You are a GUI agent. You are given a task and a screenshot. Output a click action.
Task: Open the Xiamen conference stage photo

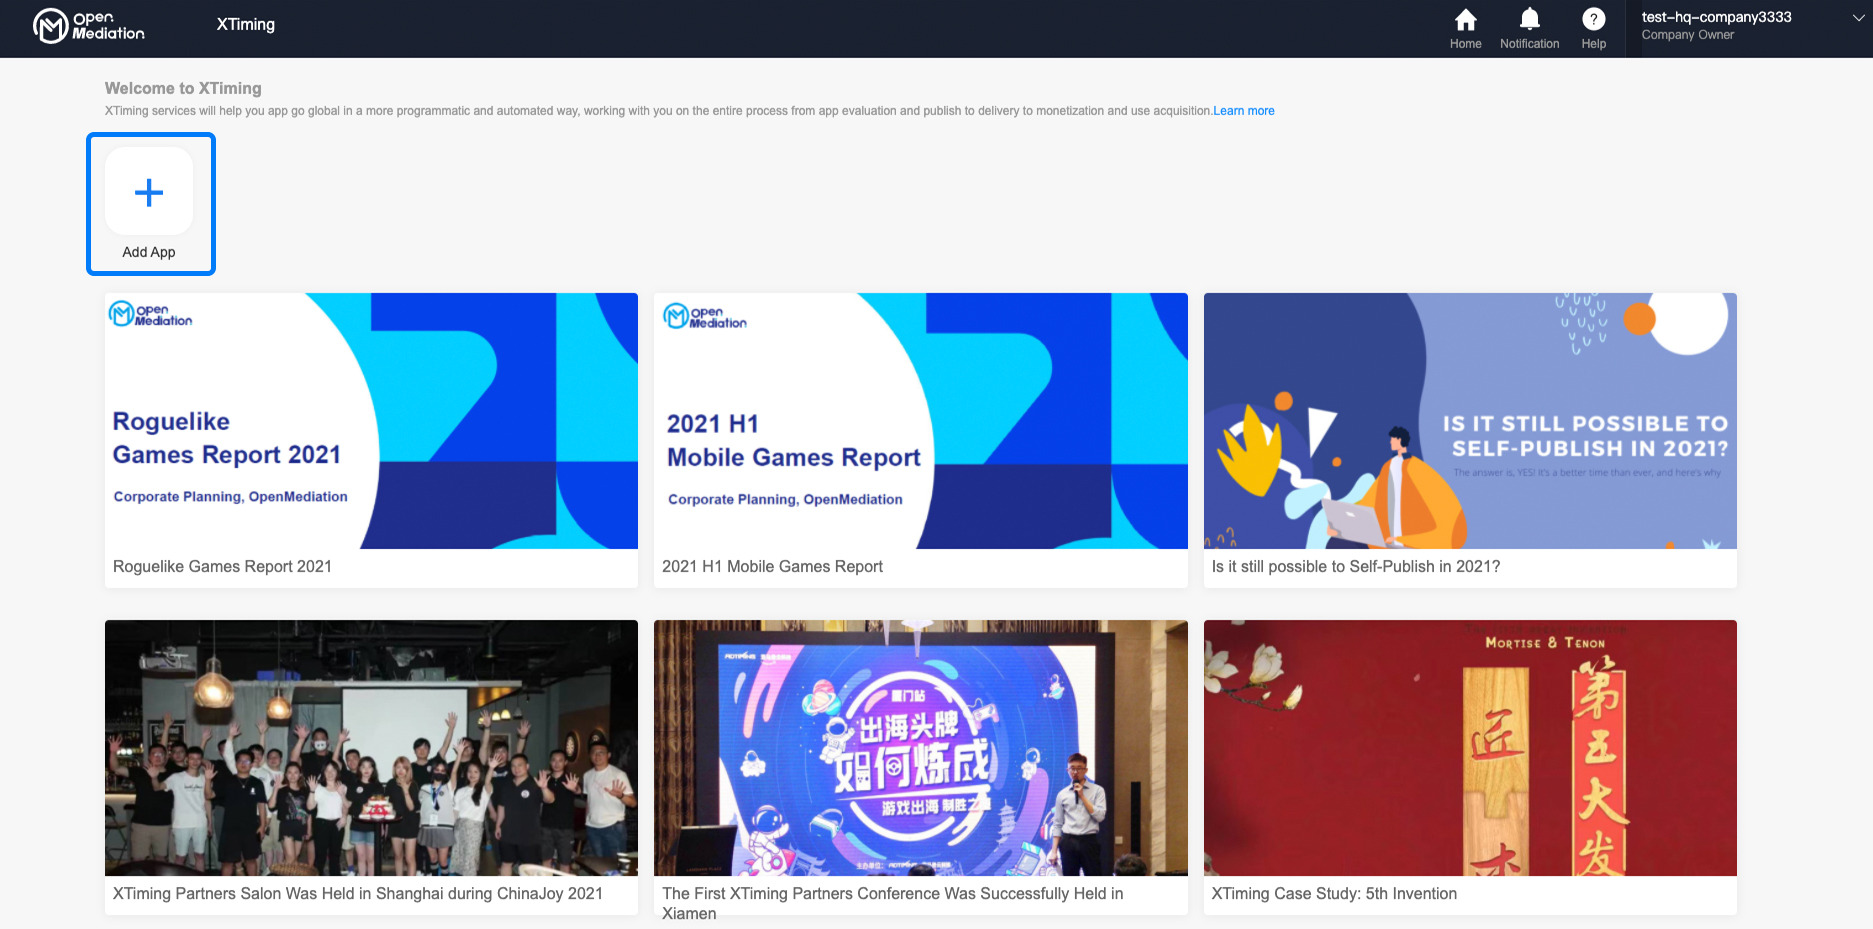(x=921, y=748)
